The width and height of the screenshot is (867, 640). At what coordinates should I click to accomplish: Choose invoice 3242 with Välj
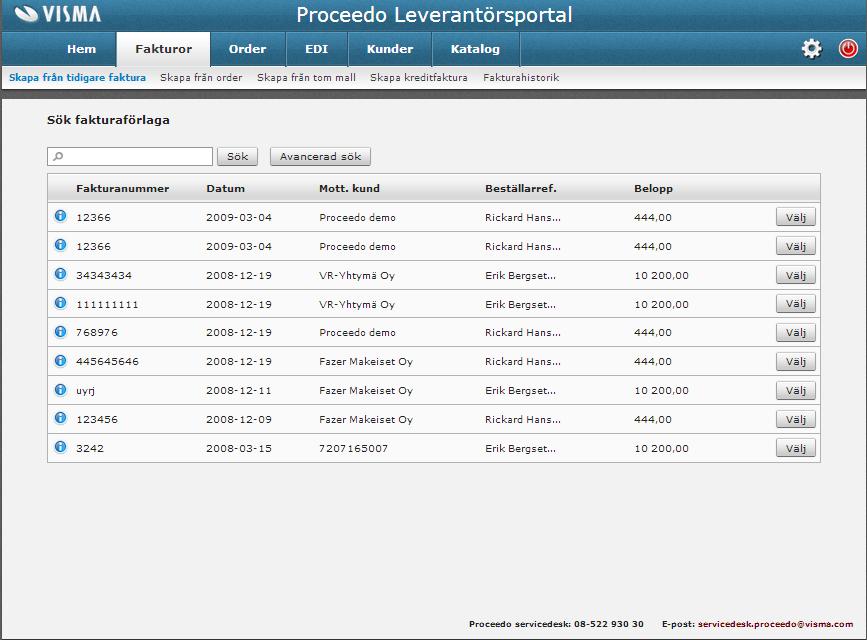(x=796, y=448)
